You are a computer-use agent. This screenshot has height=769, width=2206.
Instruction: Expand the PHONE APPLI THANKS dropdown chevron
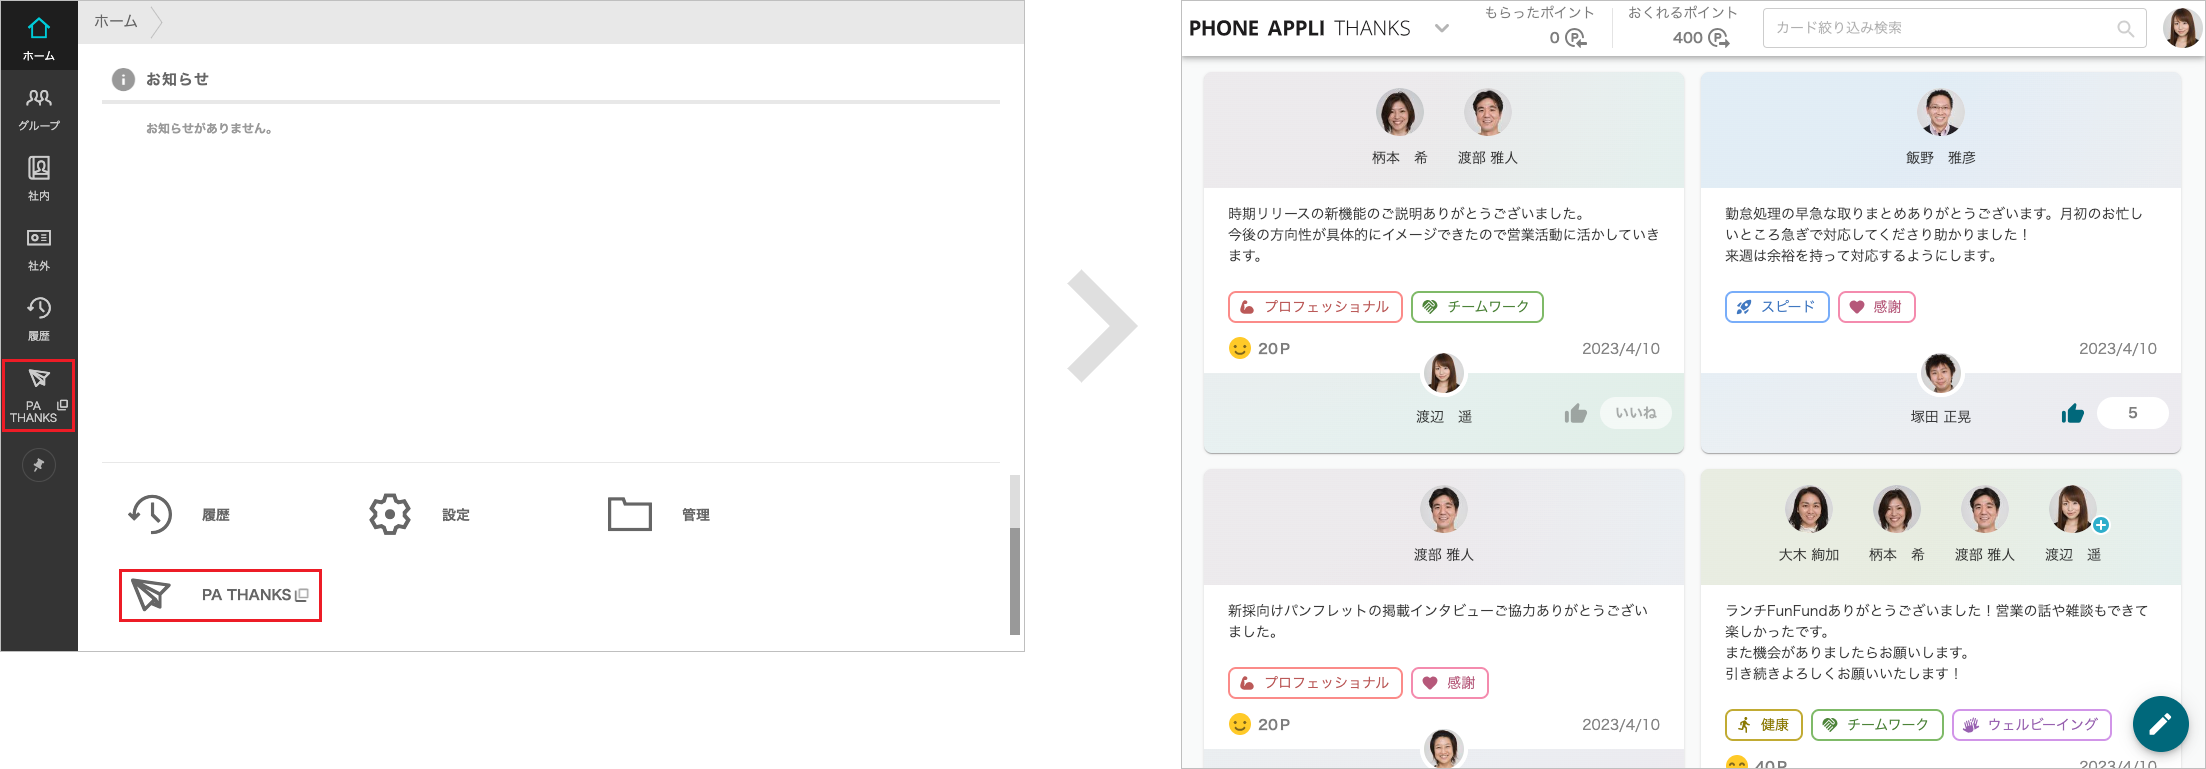[1441, 28]
